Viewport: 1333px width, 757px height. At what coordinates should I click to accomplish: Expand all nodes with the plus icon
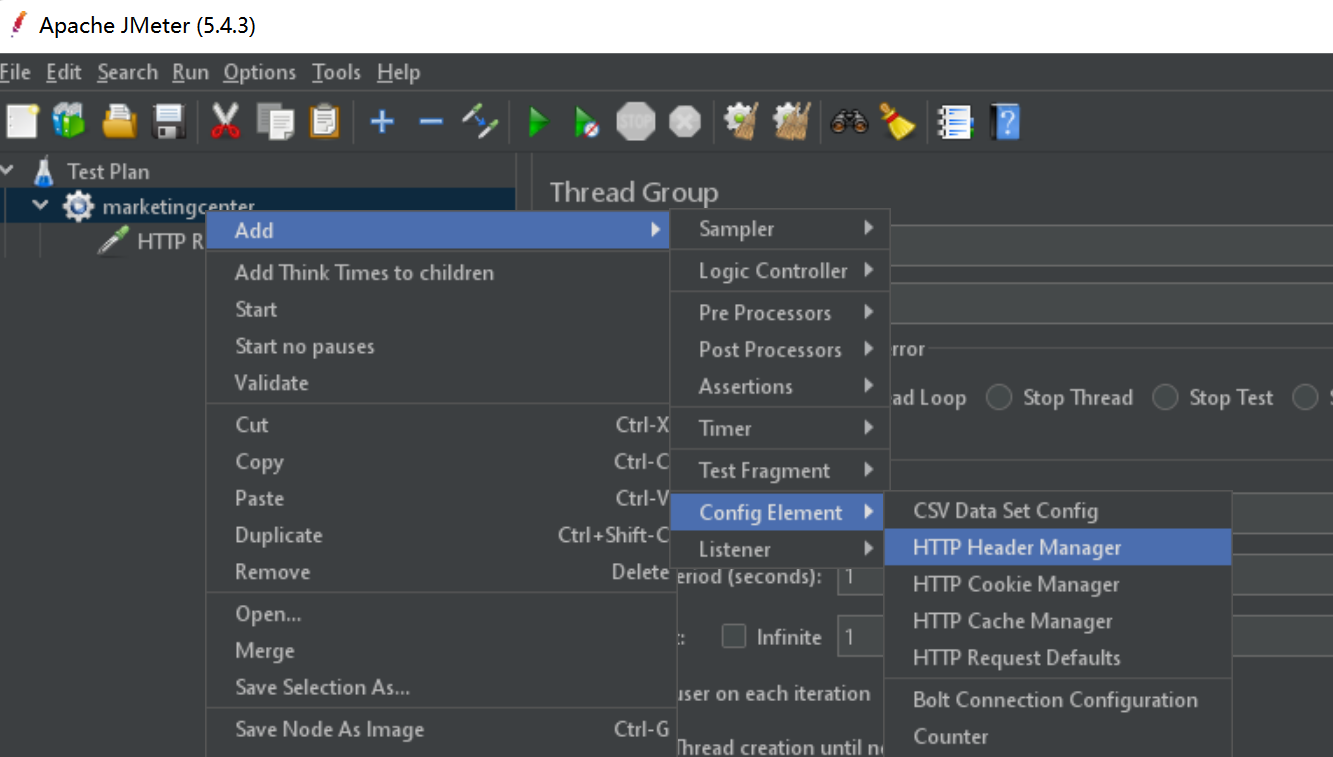pyautogui.click(x=382, y=122)
